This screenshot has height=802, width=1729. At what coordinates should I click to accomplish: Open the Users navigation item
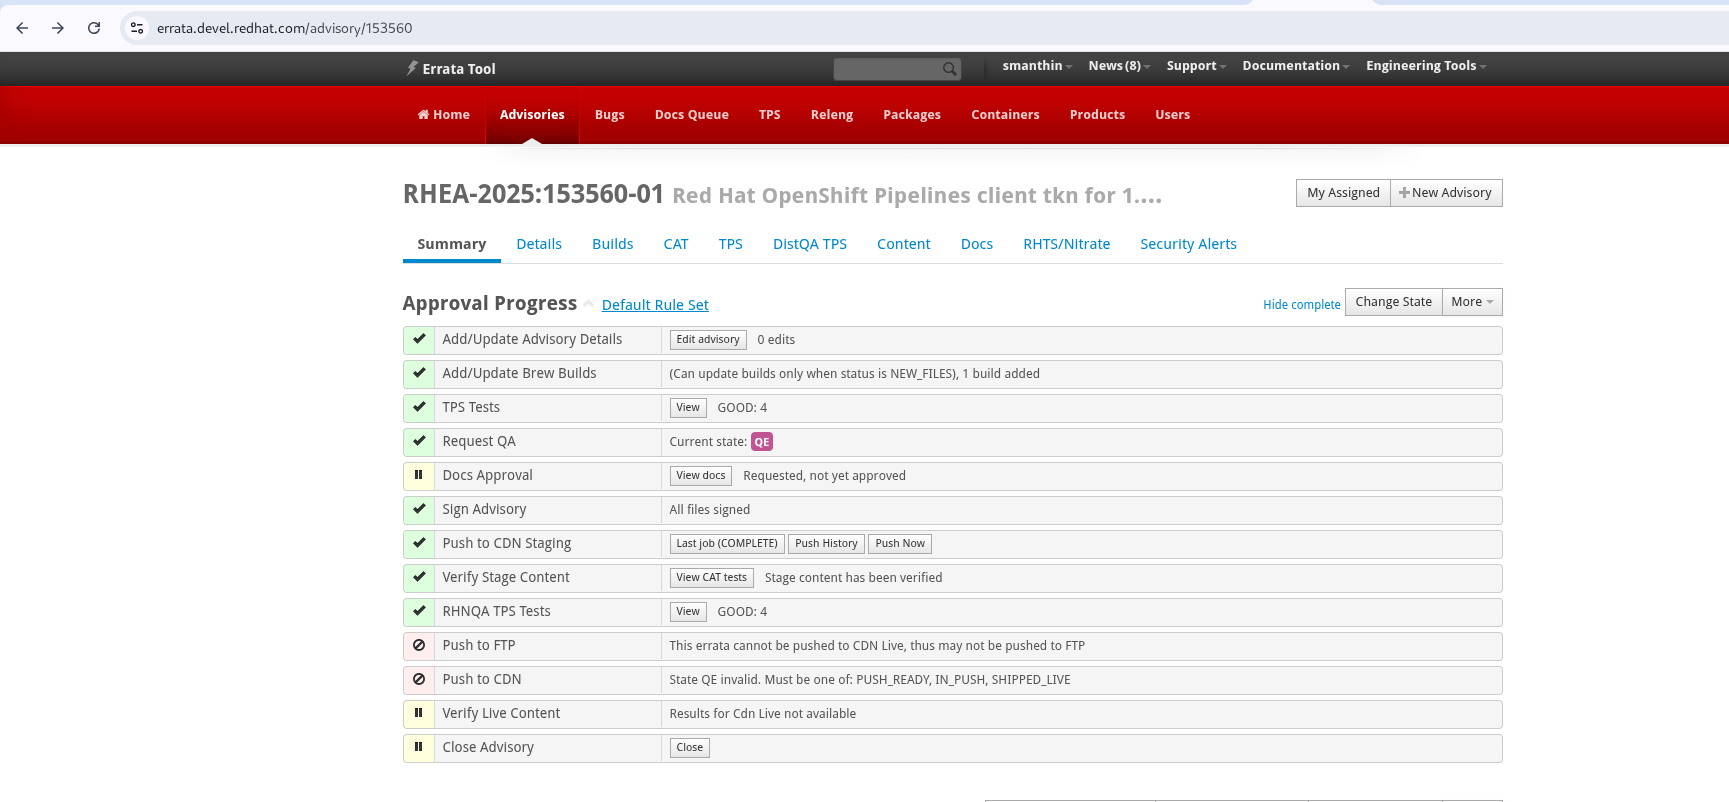click(x=1172, y=115)
